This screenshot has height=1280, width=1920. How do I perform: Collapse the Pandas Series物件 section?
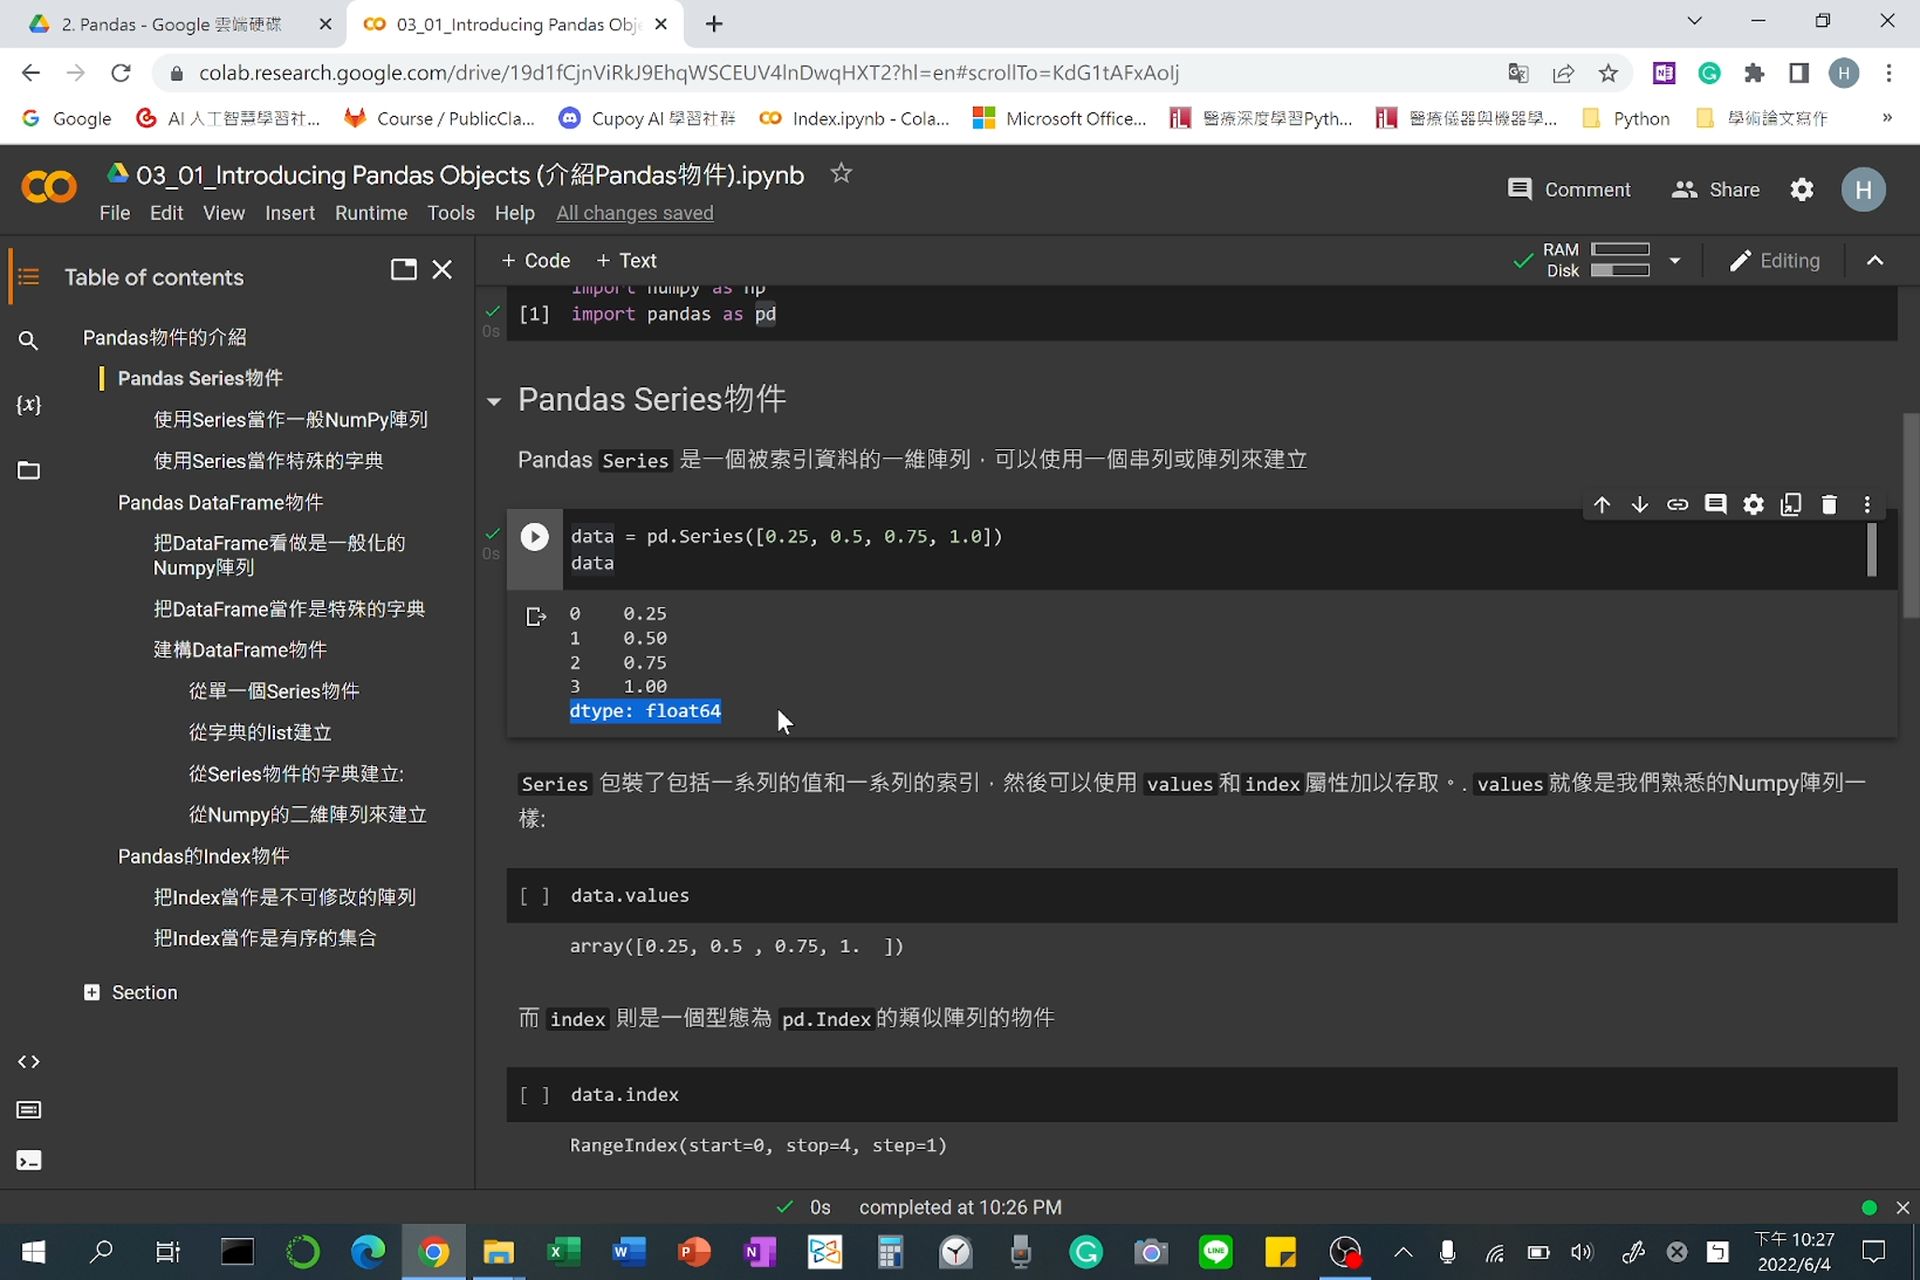[x=495, y=401]
